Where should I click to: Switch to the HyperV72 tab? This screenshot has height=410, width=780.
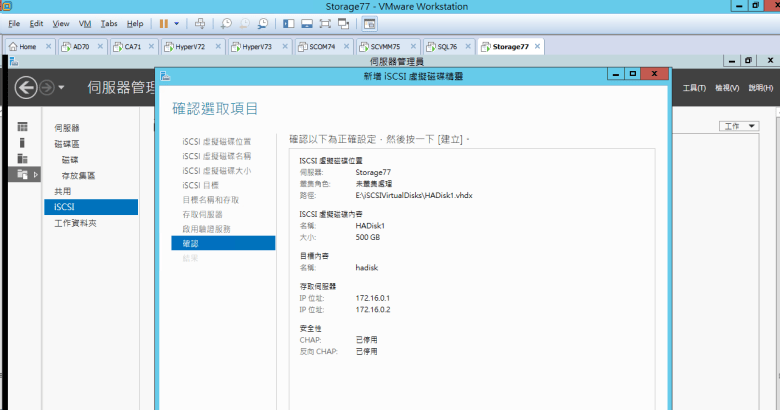(184, 46)
